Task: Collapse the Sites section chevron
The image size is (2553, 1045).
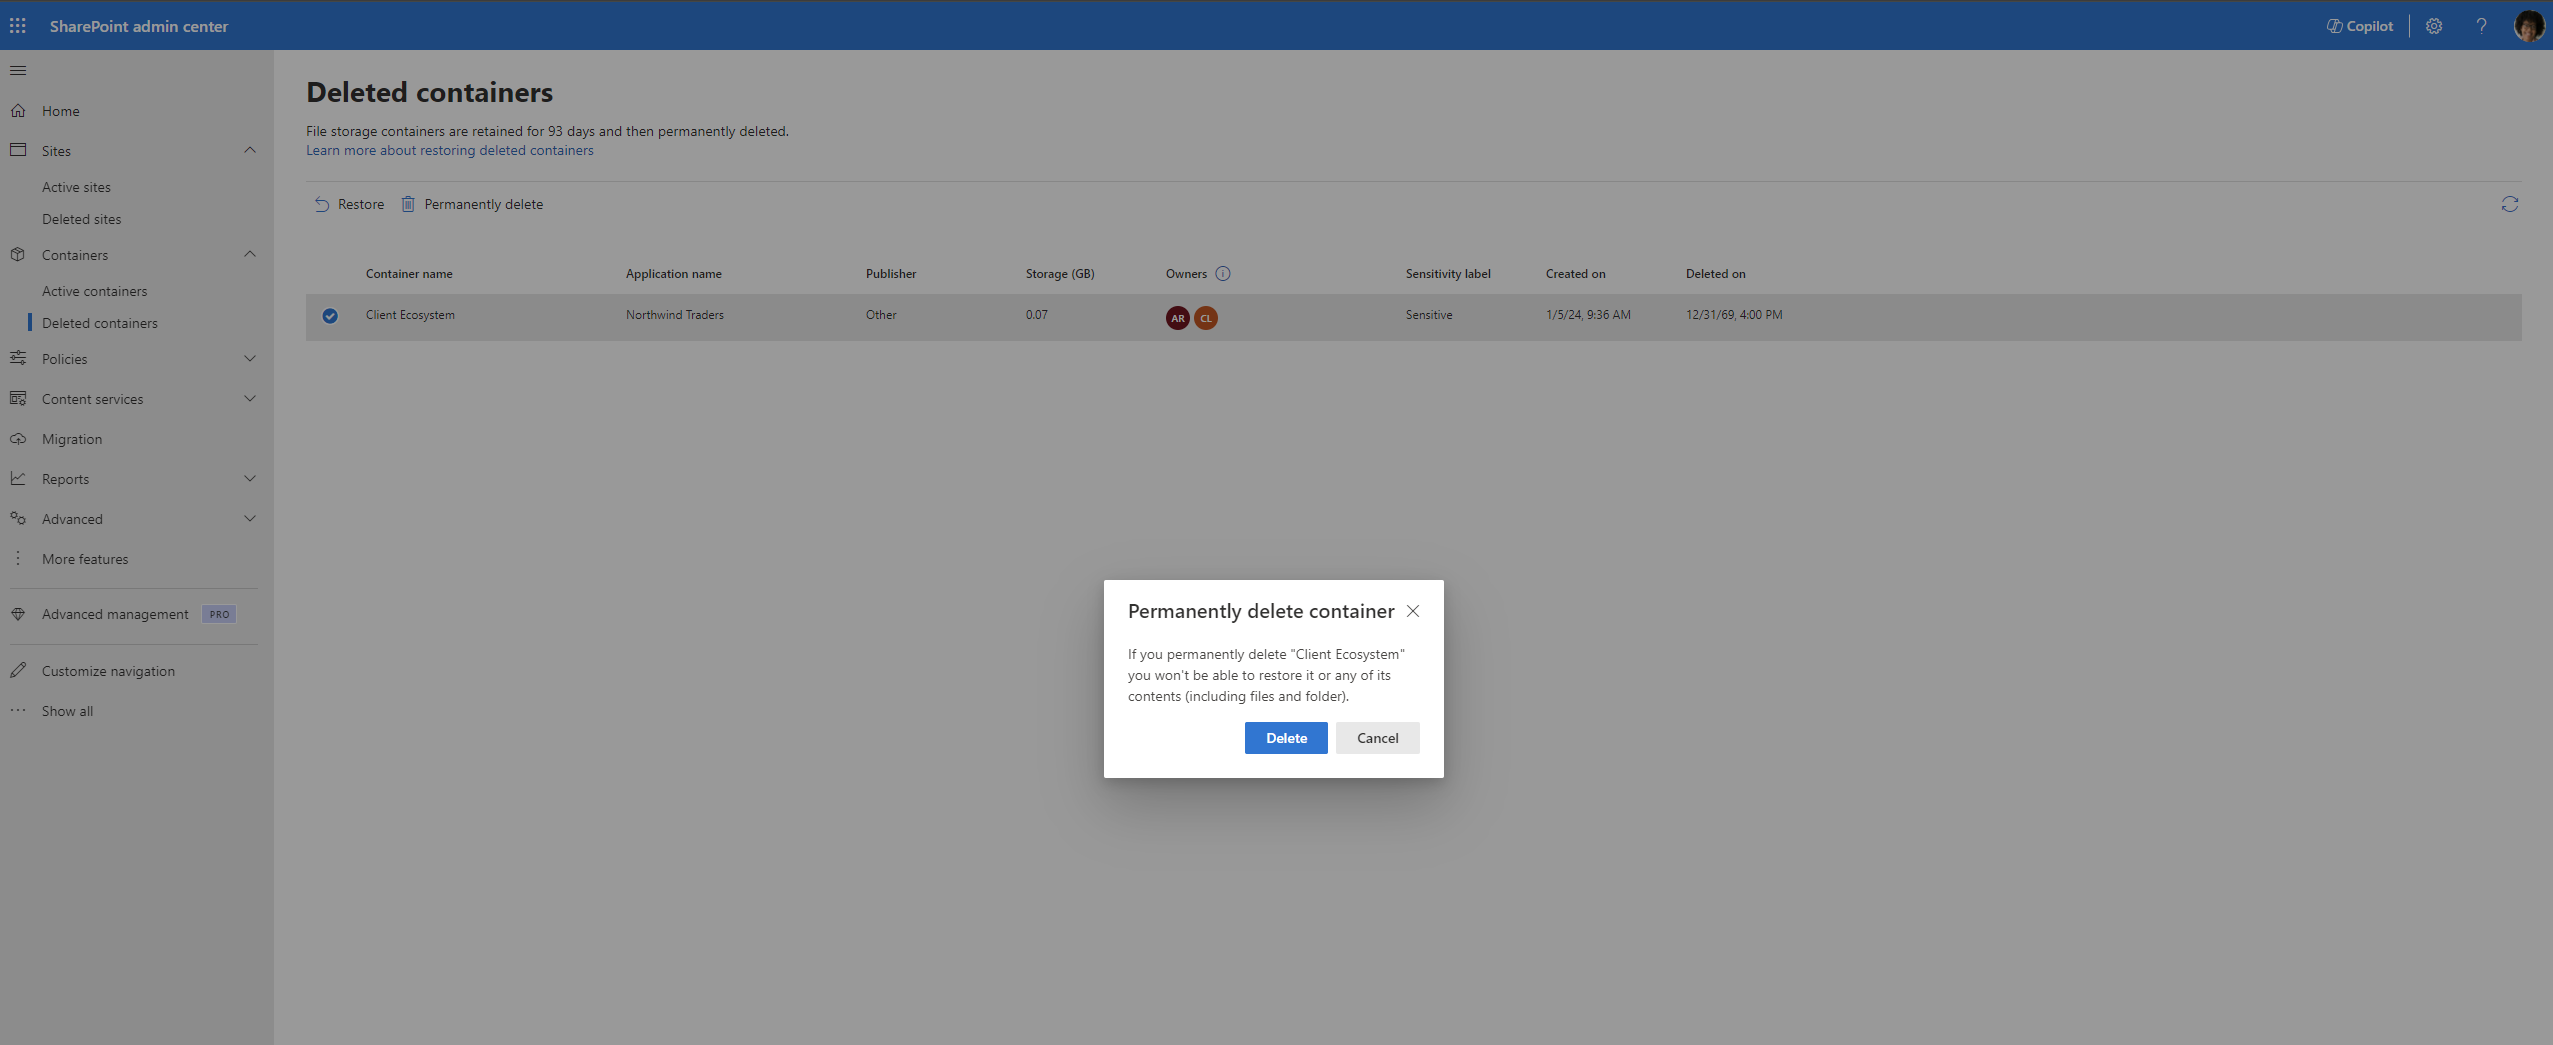Action: coord(250,150)
